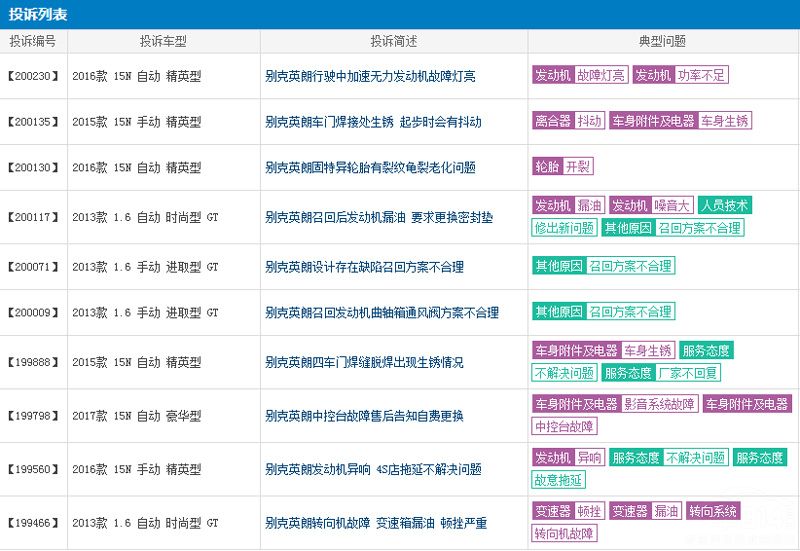The width and height of the screenshot is (800, 551).
Task: Select complaint number 【200130】
Action: [x=33, y=167]
